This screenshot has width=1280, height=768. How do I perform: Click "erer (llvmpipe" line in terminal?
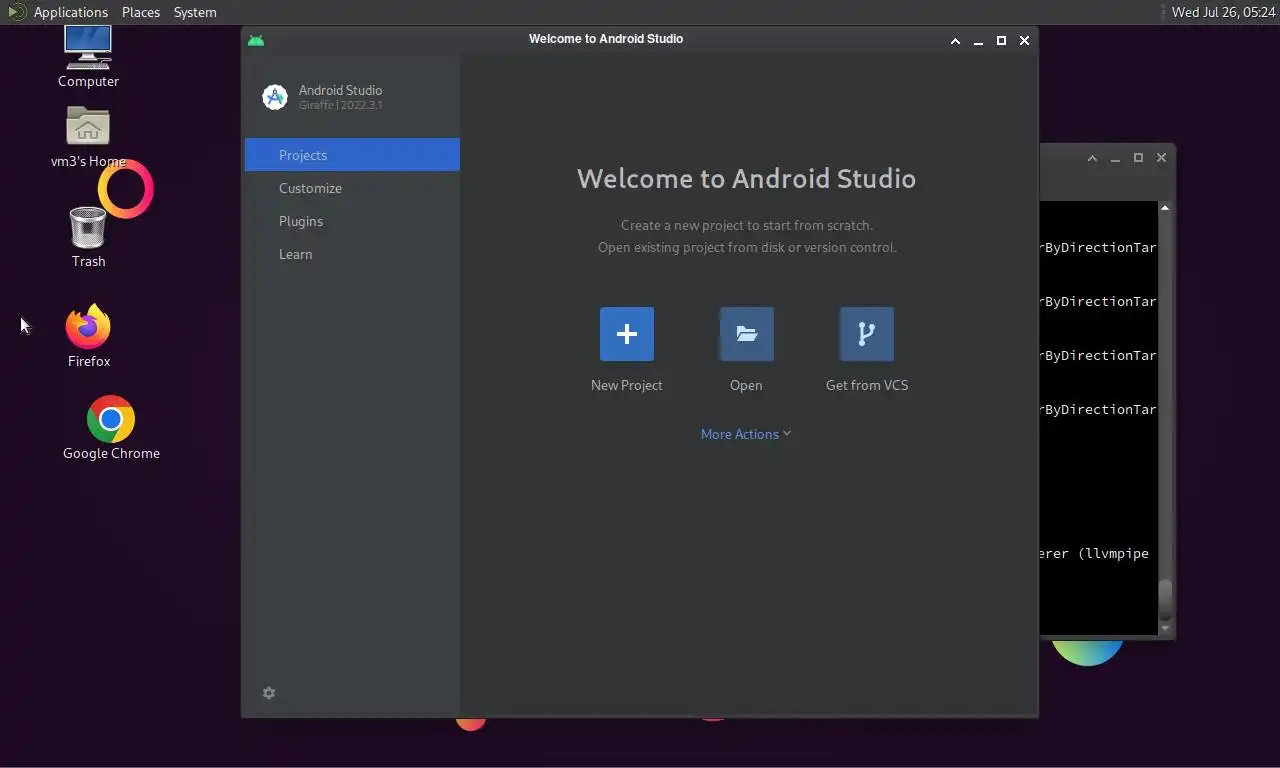(x=1095, y=553)
